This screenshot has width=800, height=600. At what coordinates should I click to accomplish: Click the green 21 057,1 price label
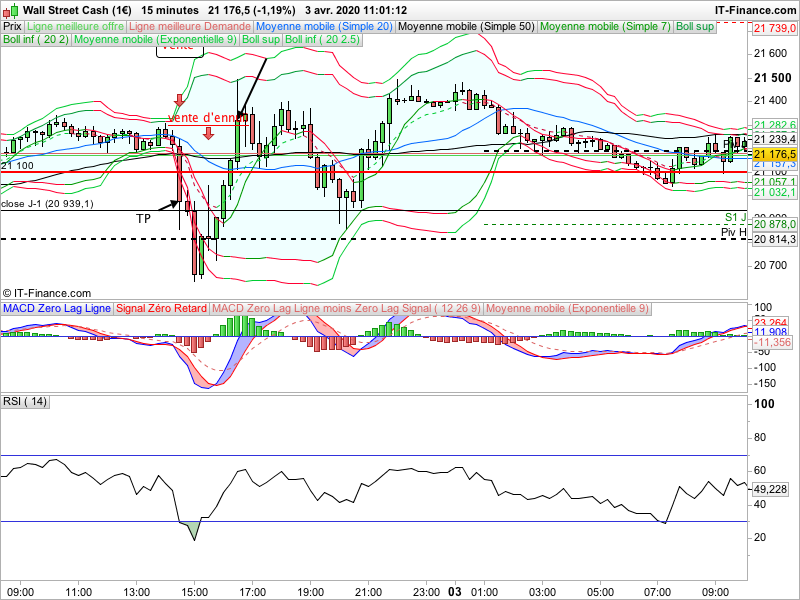(774, 182)
